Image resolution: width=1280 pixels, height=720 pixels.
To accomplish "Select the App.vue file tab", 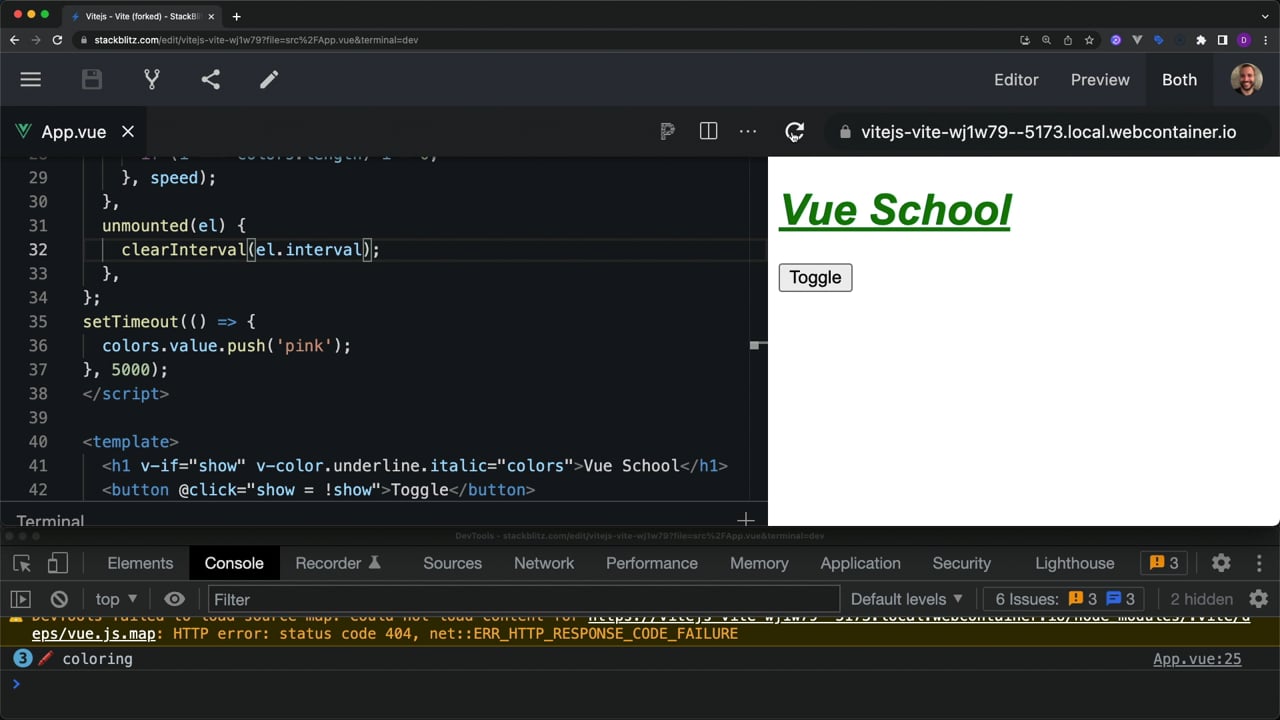I will tap(73, 132).
